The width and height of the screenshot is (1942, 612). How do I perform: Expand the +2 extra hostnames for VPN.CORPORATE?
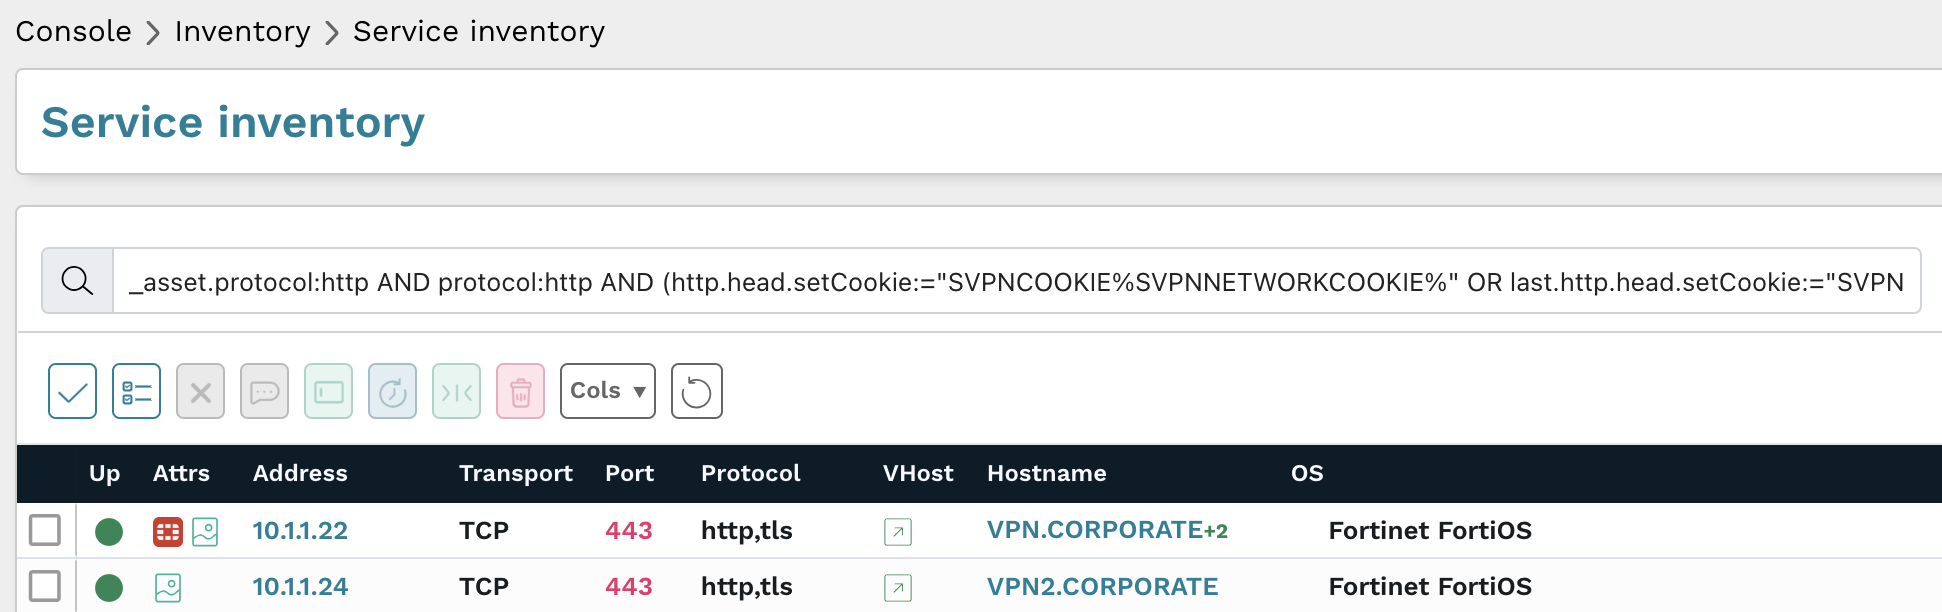click(1217, 529)
